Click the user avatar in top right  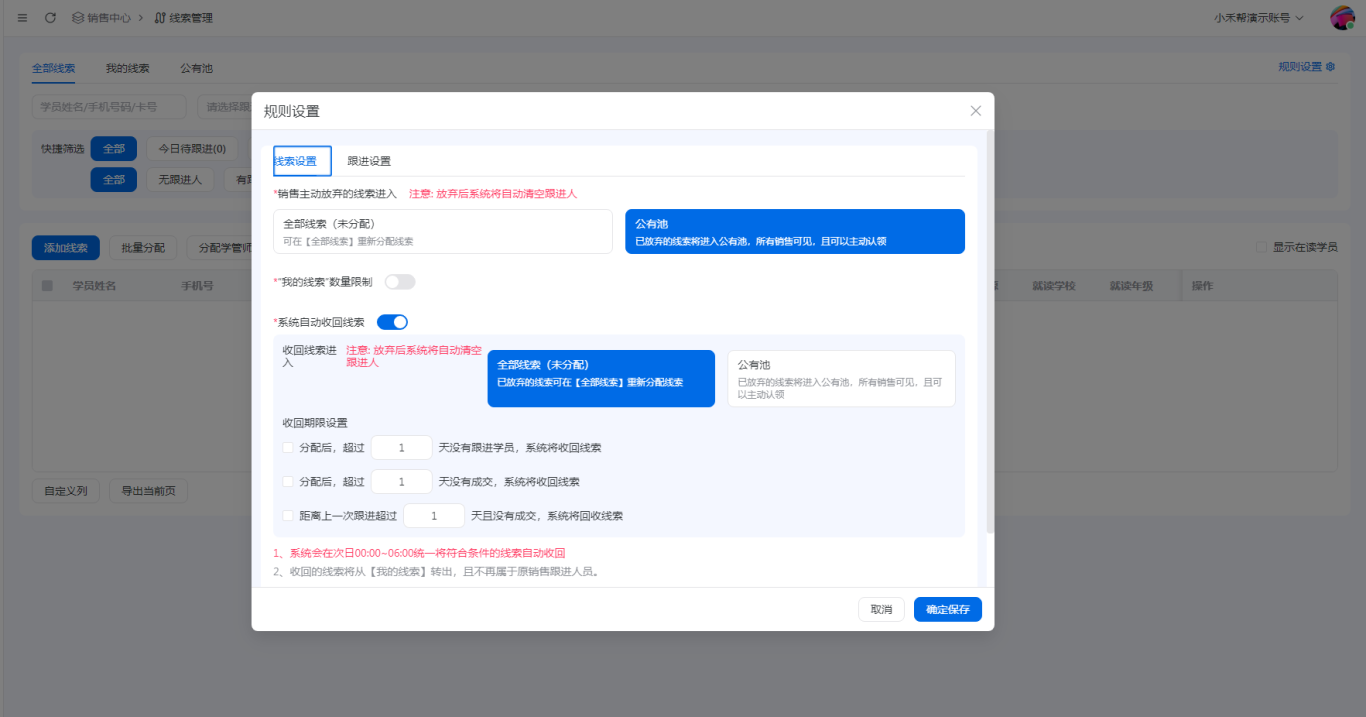(x=1342, y=18)
